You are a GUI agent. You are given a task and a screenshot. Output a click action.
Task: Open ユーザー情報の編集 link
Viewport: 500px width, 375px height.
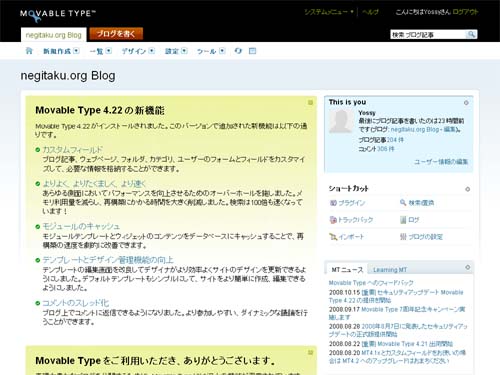tap(441, 162)
